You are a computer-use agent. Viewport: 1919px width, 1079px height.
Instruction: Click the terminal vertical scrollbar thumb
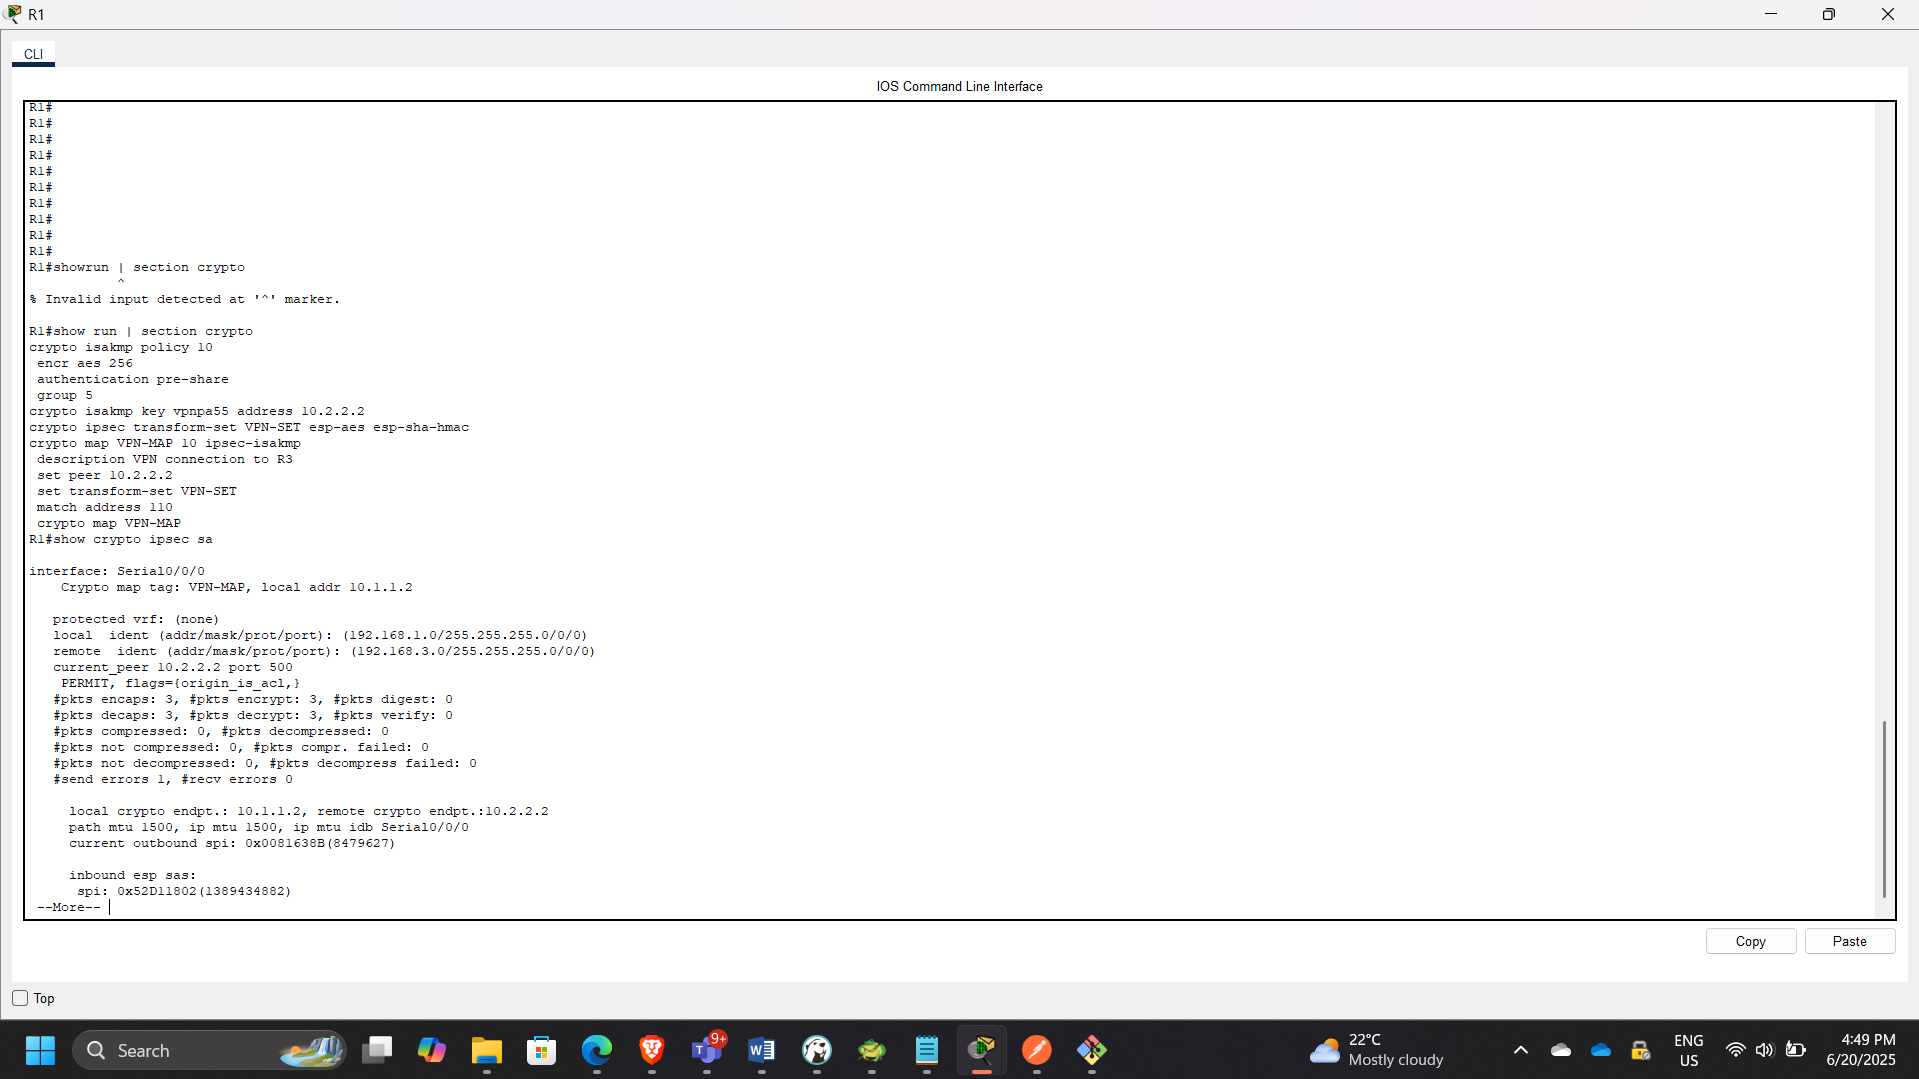[x=1883, y=808]
